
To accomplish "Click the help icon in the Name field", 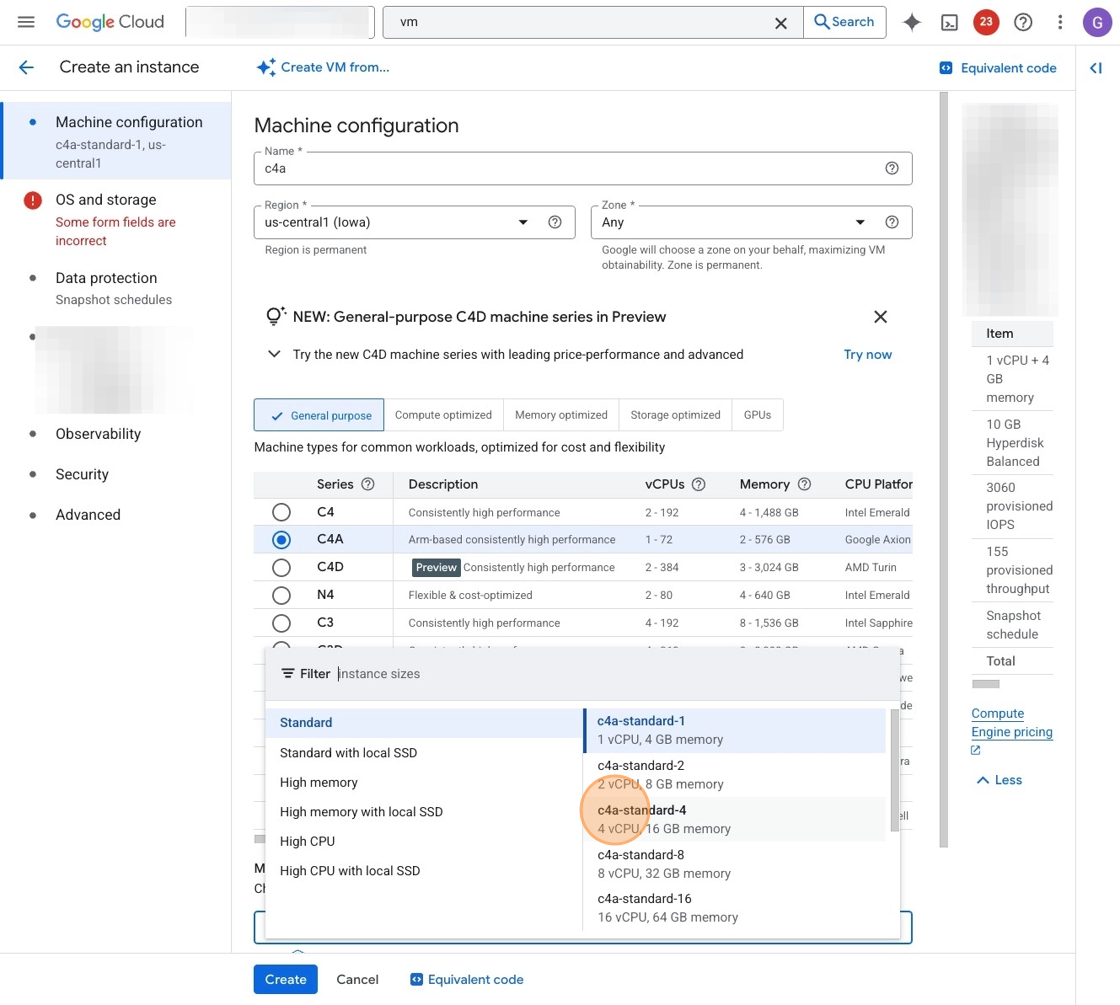I will (891, 168).
